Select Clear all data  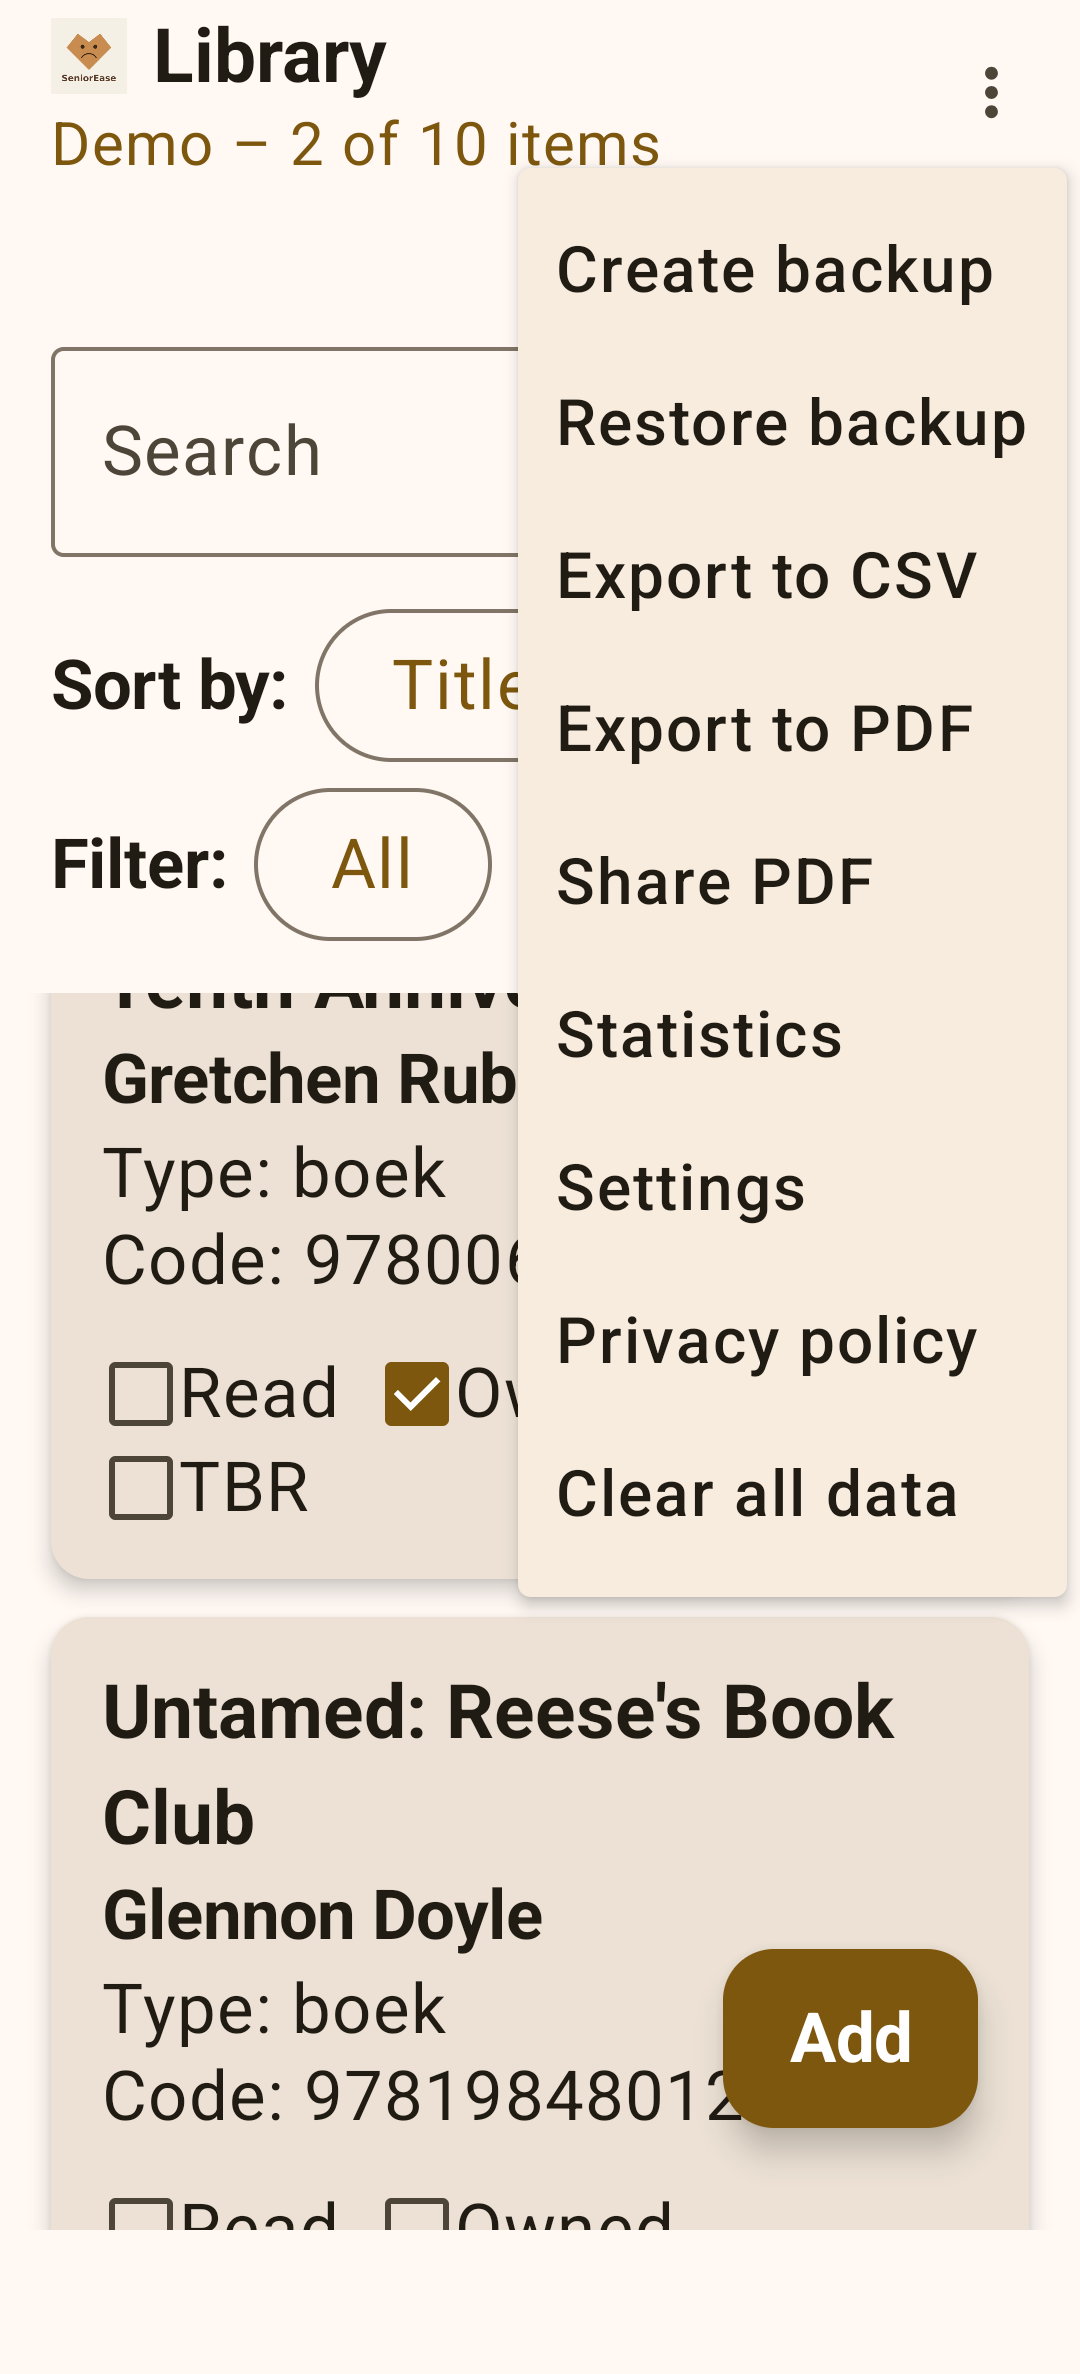[x=756, y=1492]
